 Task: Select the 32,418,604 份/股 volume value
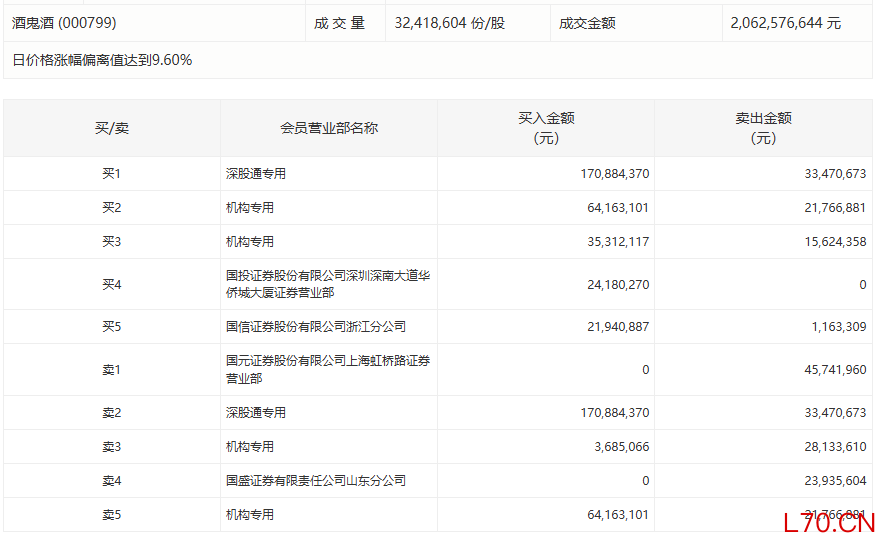450,22
